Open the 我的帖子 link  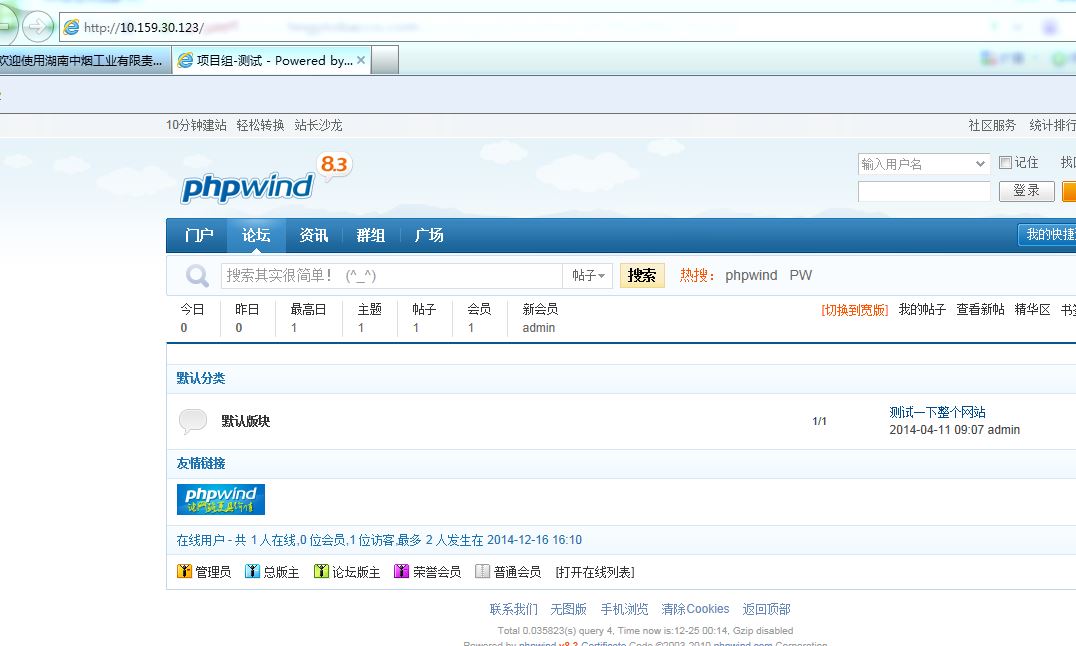tap(922, 310)
